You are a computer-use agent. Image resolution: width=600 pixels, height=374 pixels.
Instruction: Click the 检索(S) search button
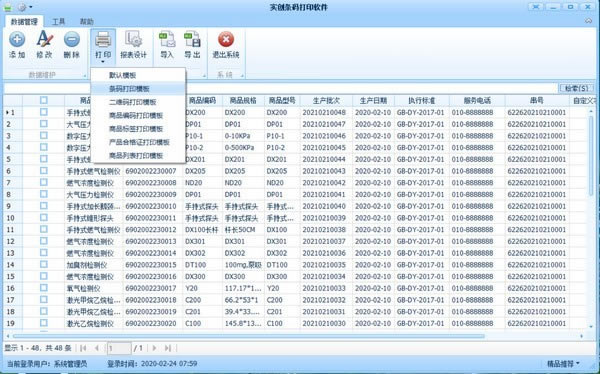(576, 88)
